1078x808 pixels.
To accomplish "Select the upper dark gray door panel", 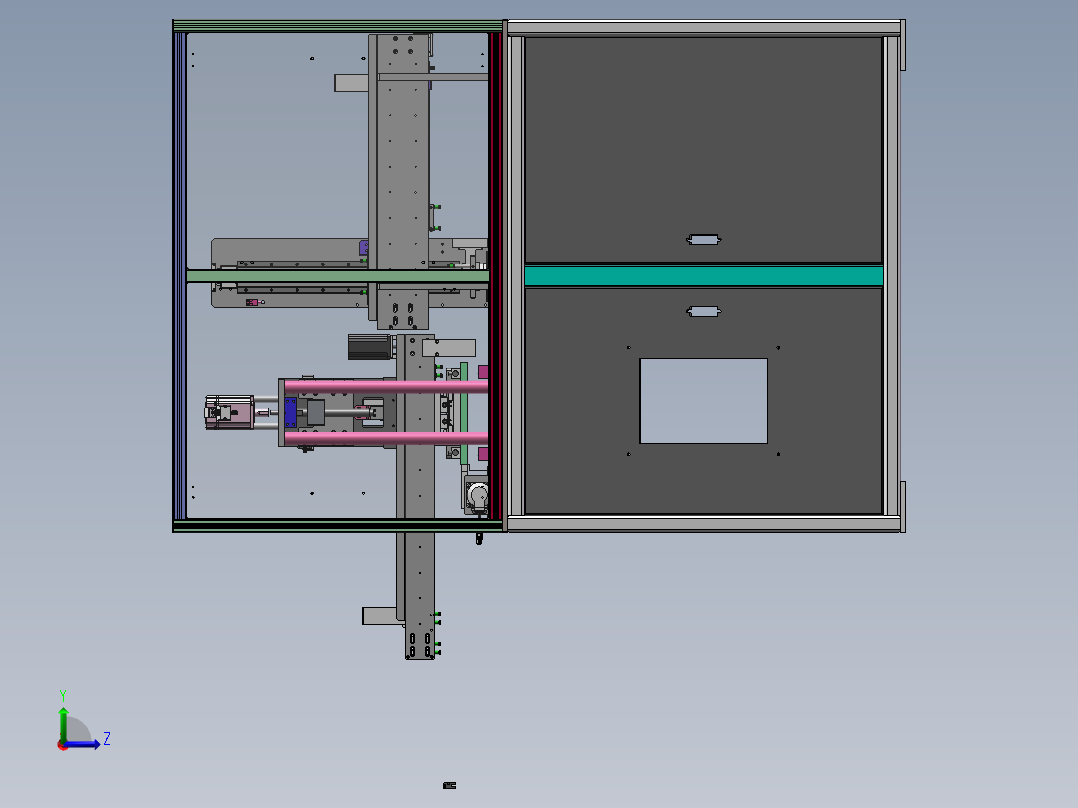I will tap(703, 149).
